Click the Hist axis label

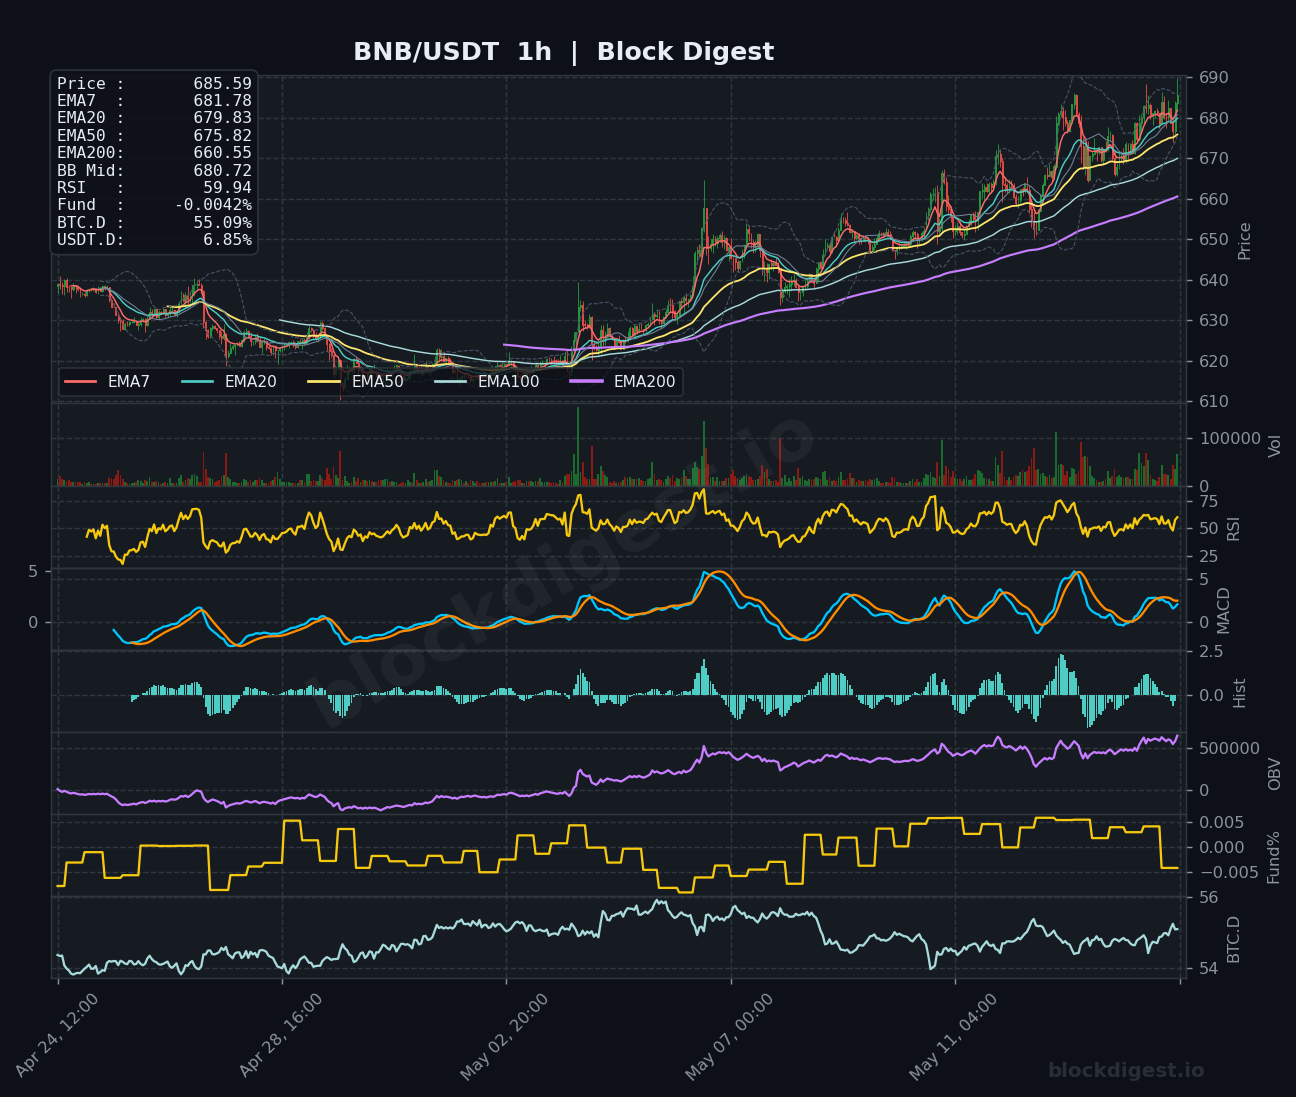click(x=1240, y=693)
